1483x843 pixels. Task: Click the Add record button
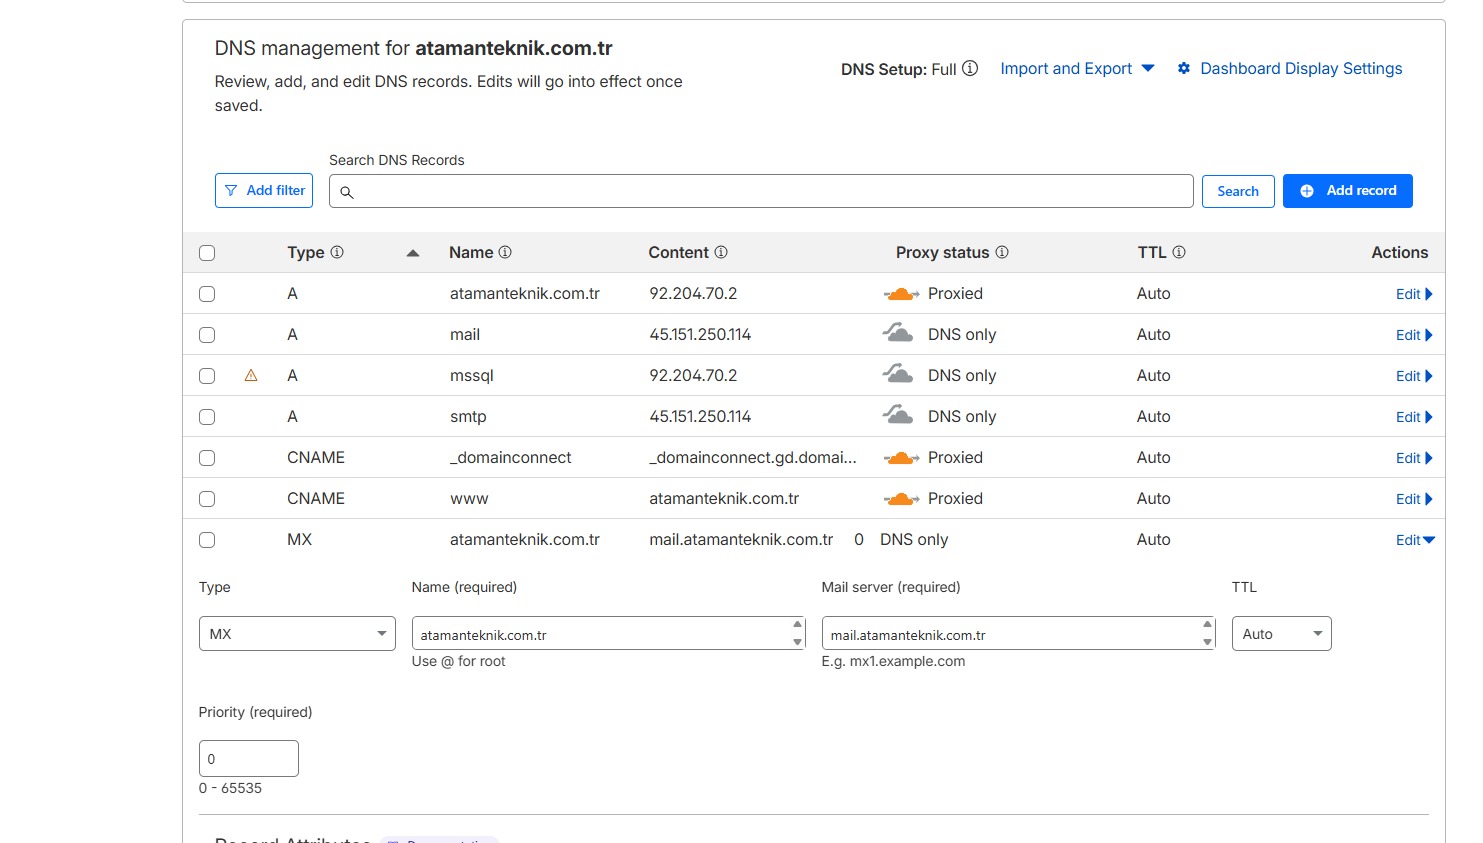click(1348, 191)
